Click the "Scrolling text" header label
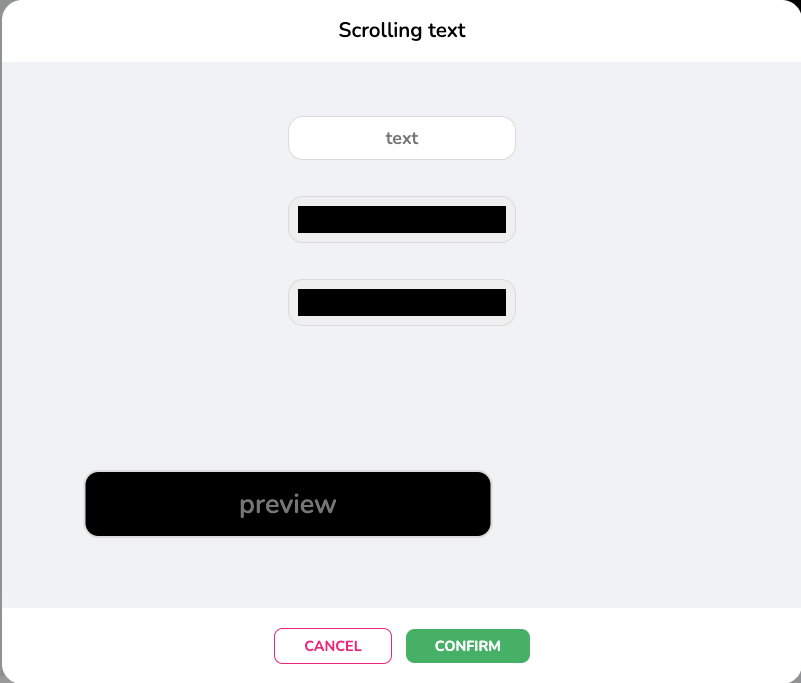This screenshot has width=801, height=683. 401,30
